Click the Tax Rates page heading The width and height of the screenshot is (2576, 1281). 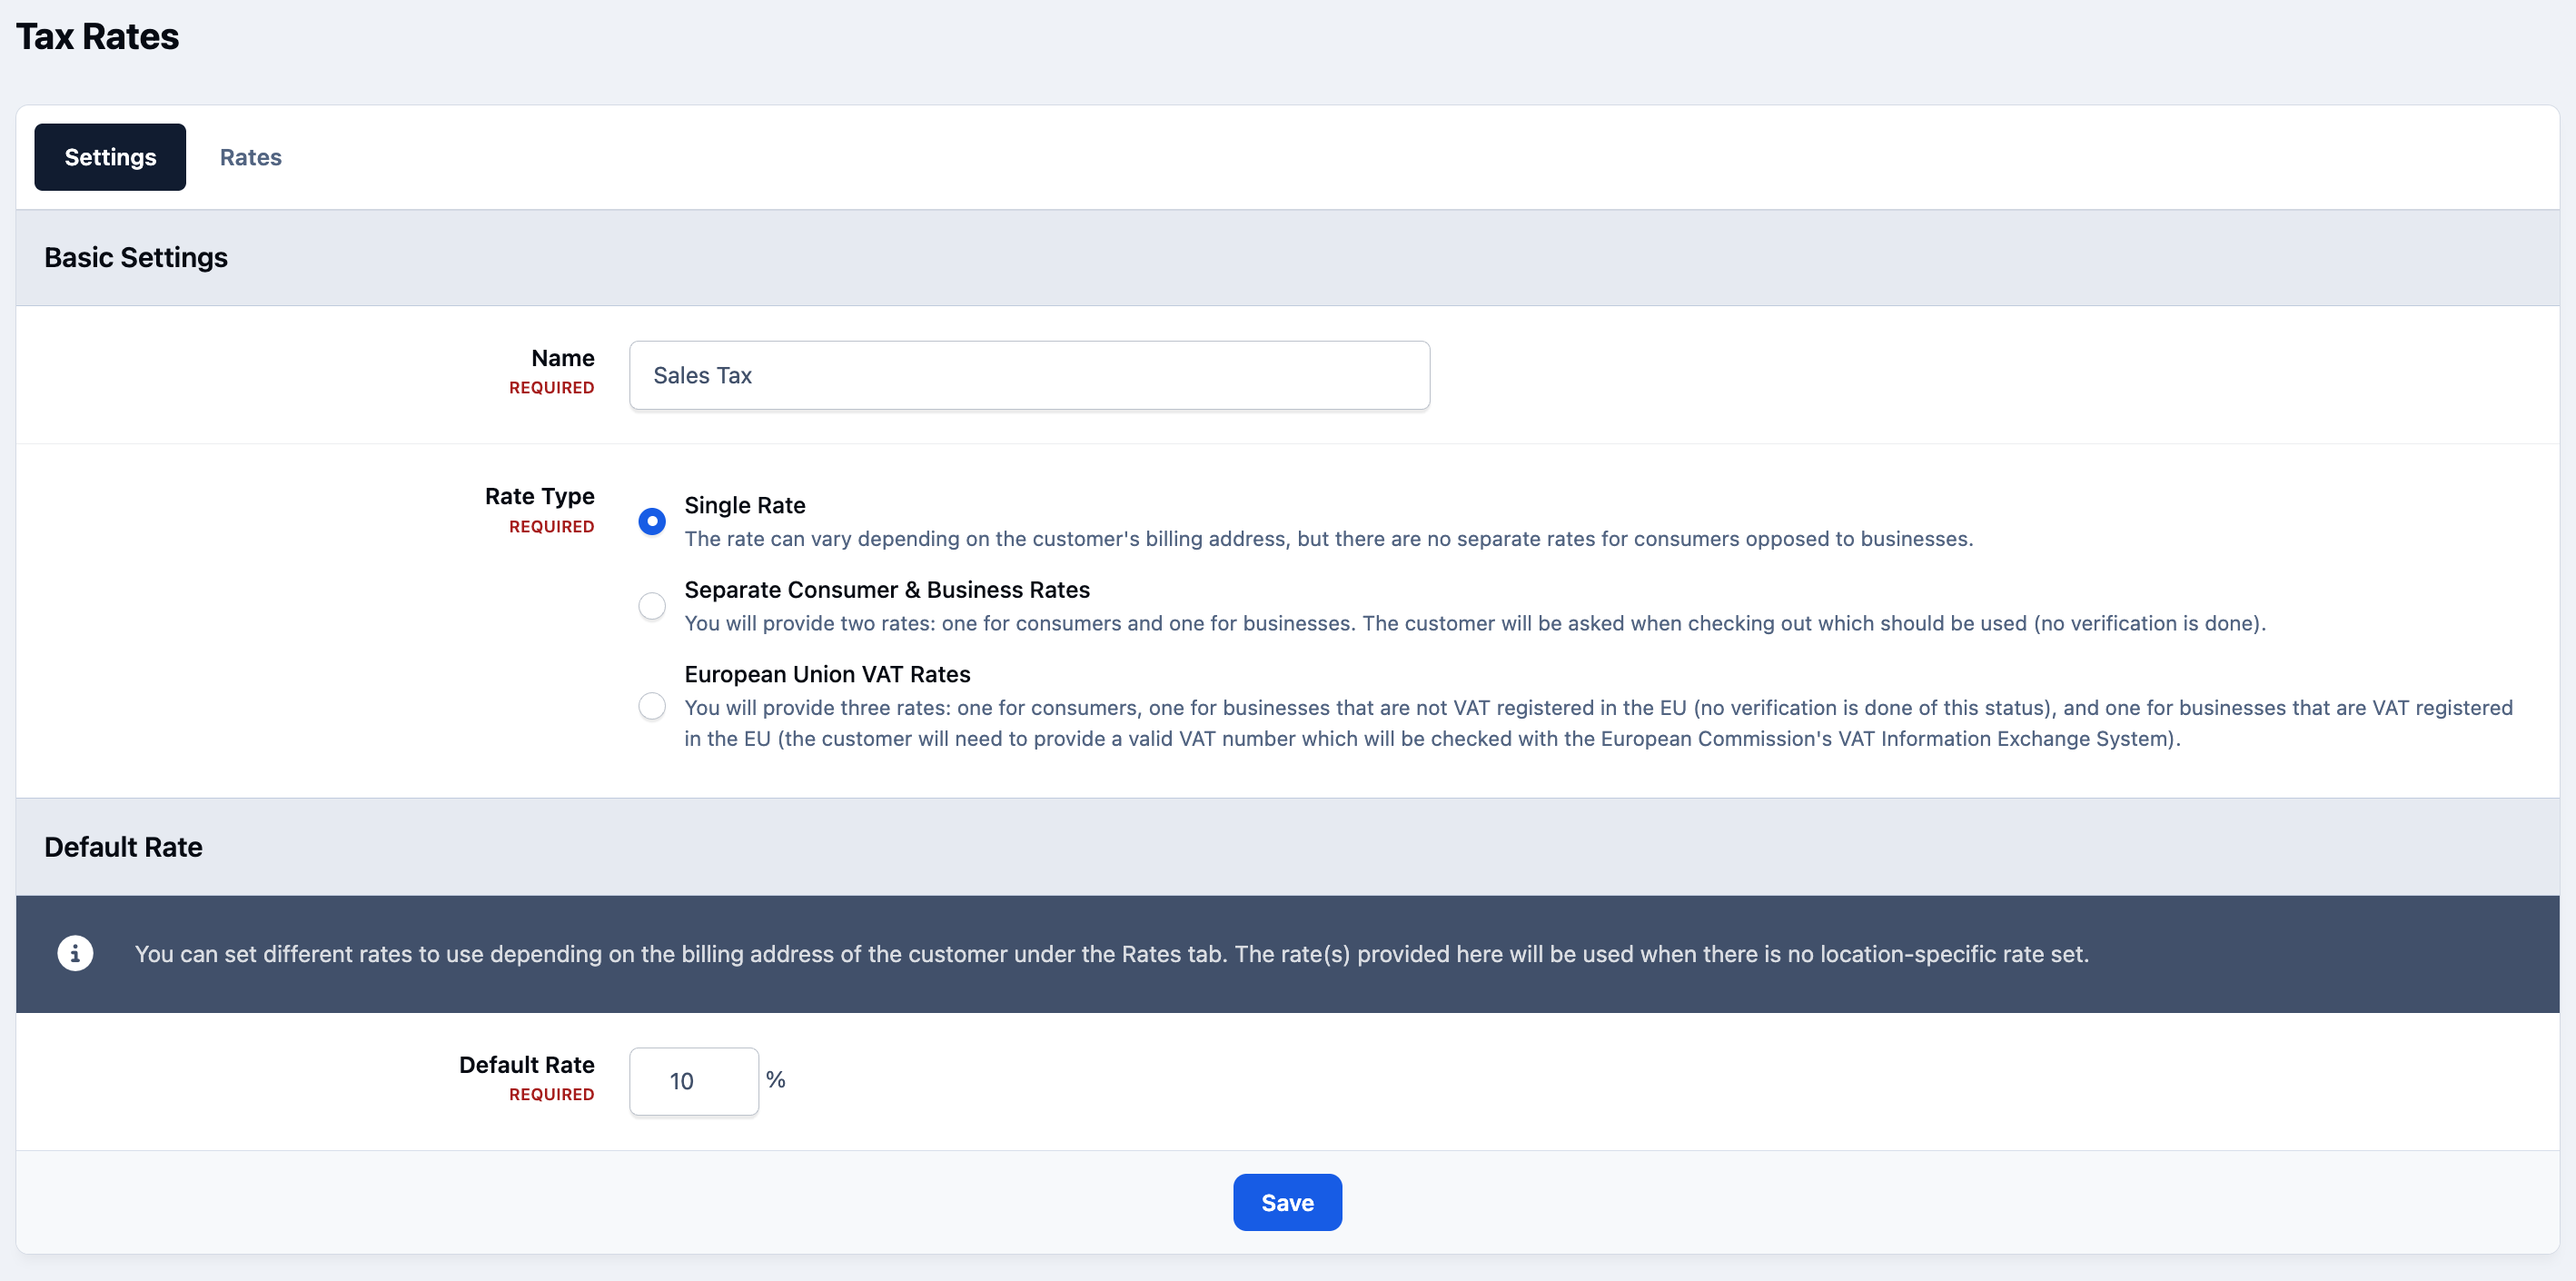pyautogui.click(x=97, y=36)
